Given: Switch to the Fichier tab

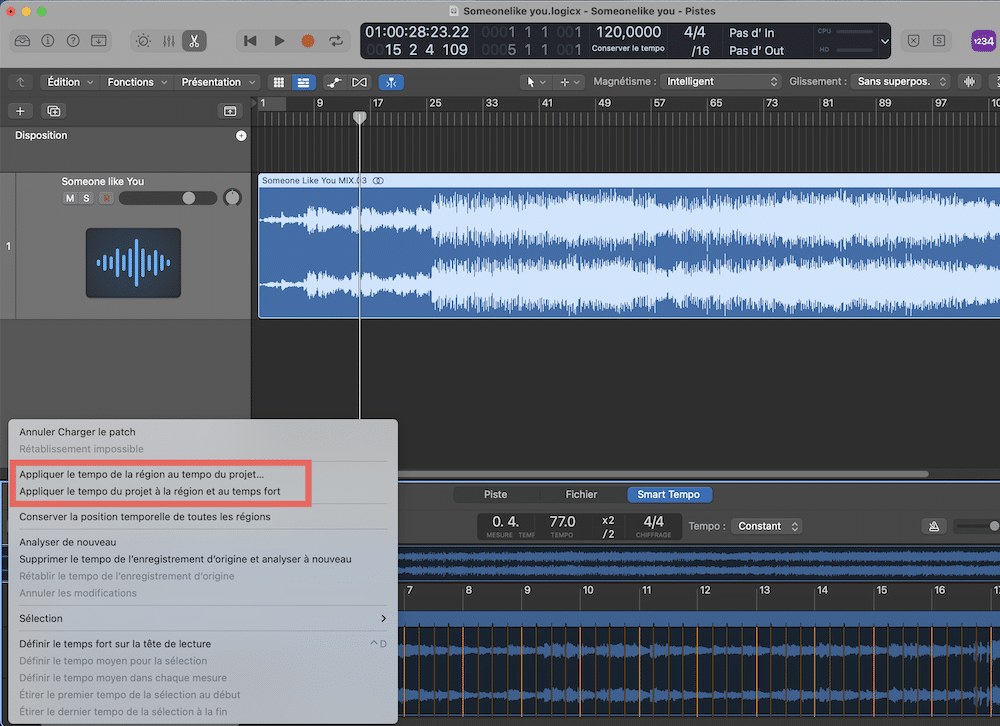Looking at the screenshot, I should [x=581, y=494].
